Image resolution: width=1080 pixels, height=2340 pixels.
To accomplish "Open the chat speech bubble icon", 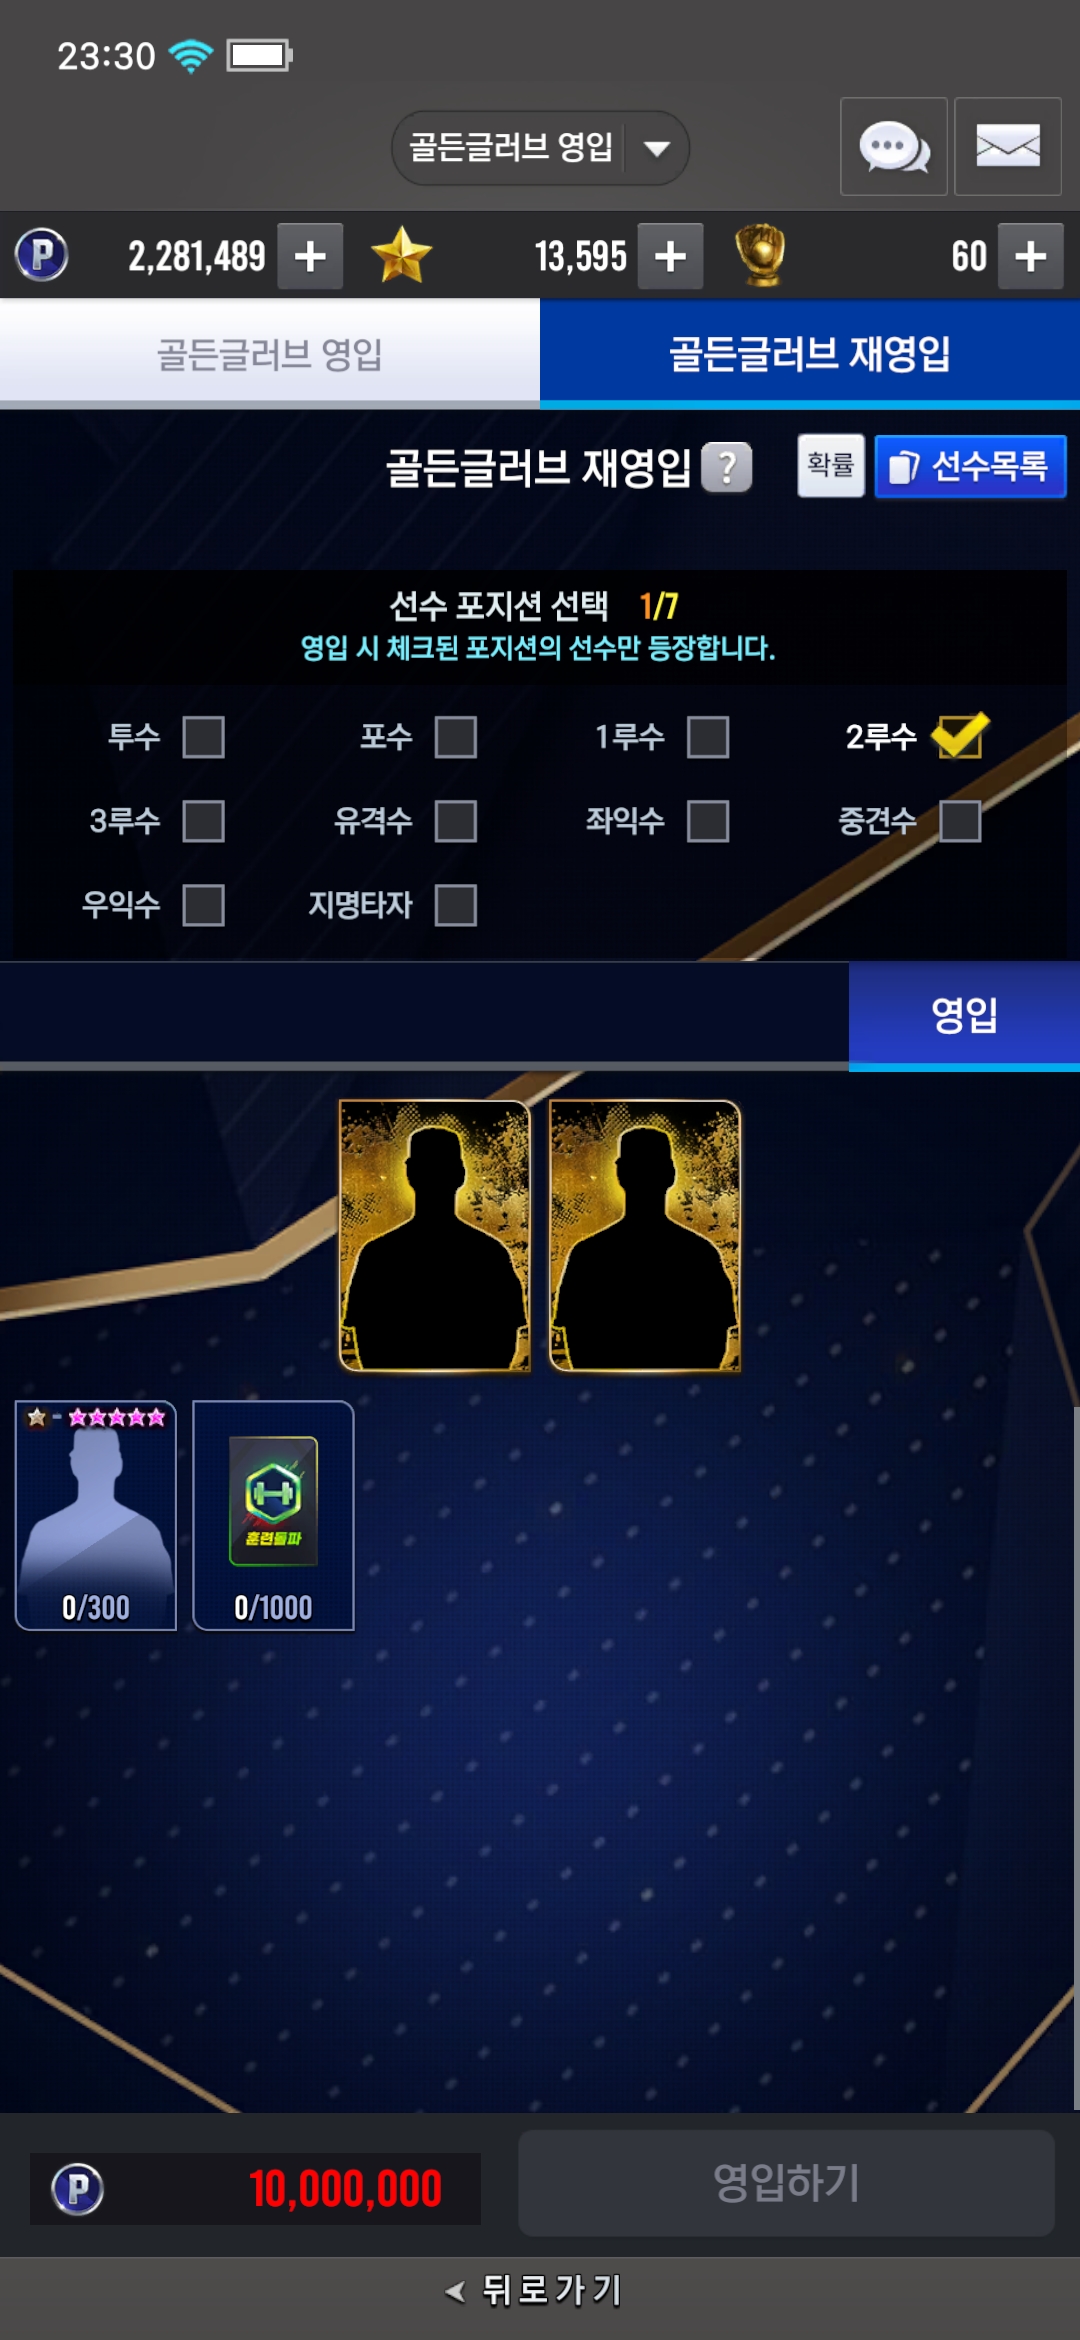I will pyautogui.click(x=893, y=147).
